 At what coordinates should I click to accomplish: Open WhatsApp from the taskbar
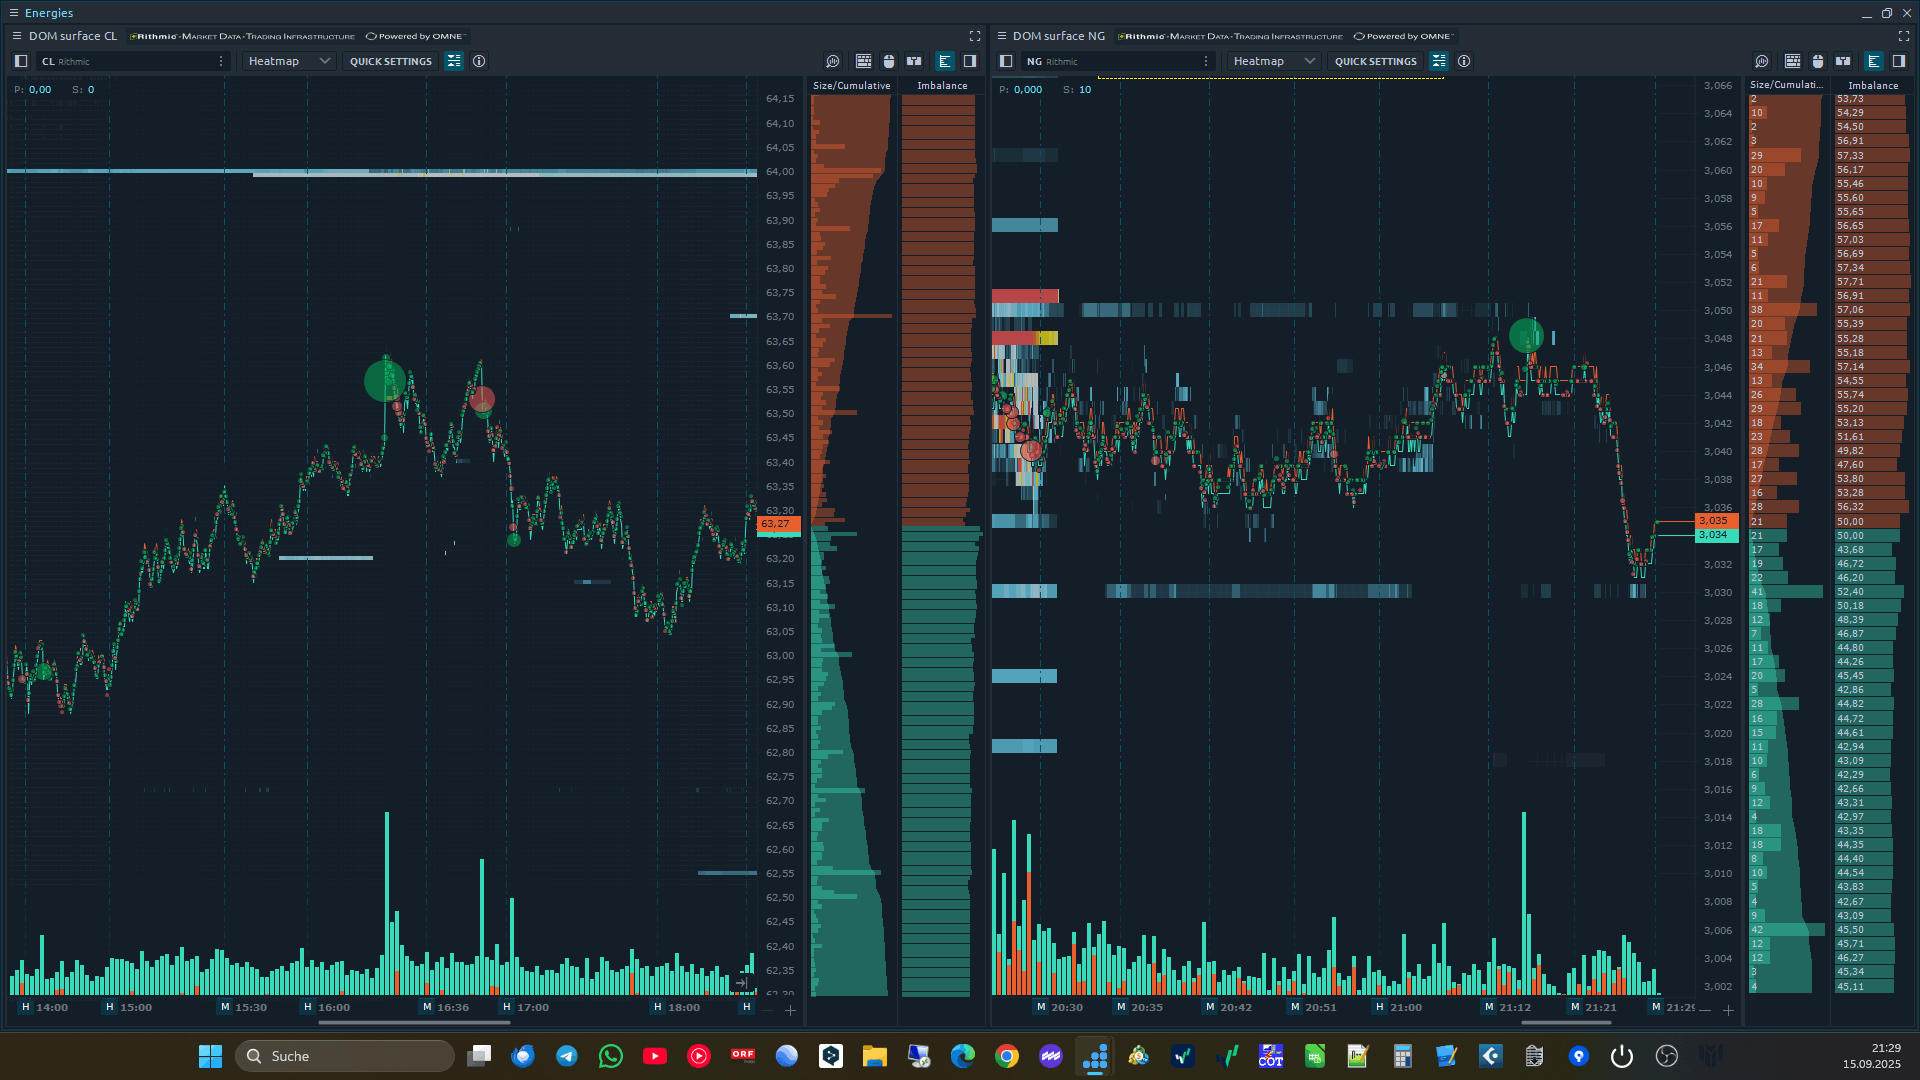click(611, 1056)
